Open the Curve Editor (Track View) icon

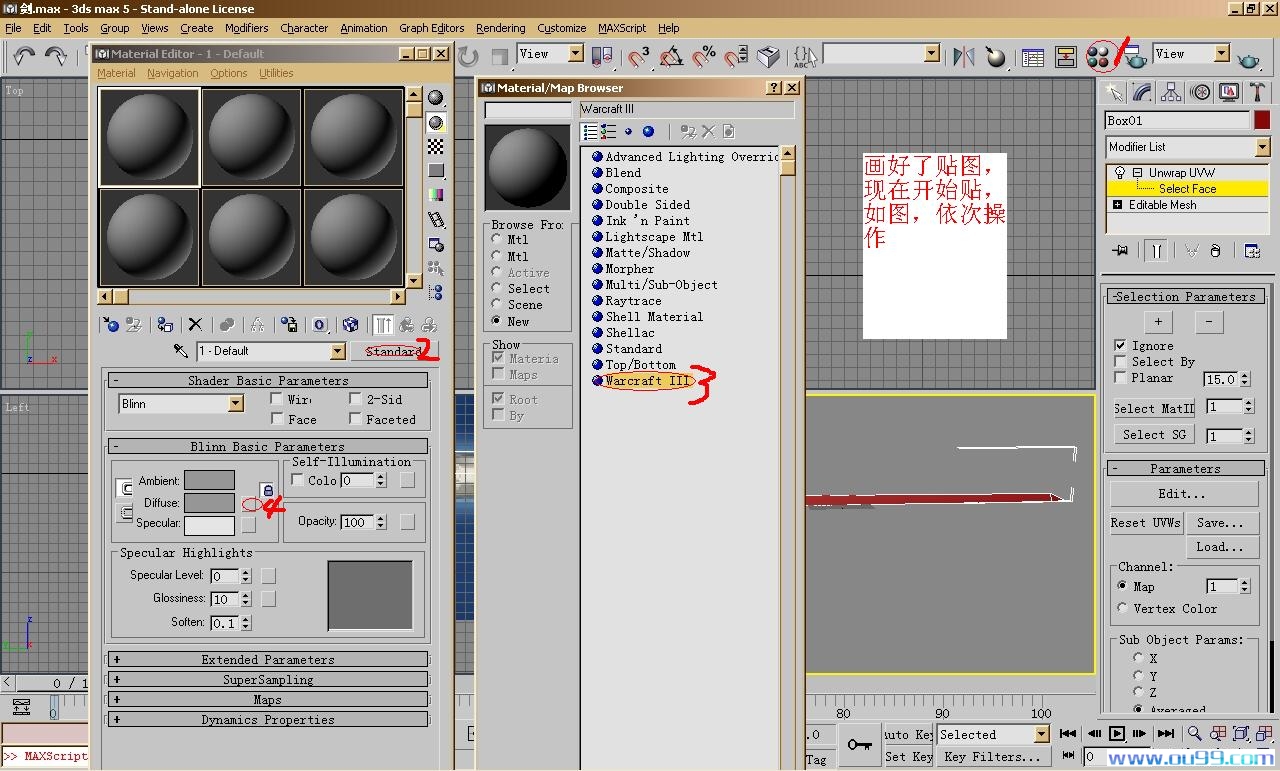pos(1032,57)
